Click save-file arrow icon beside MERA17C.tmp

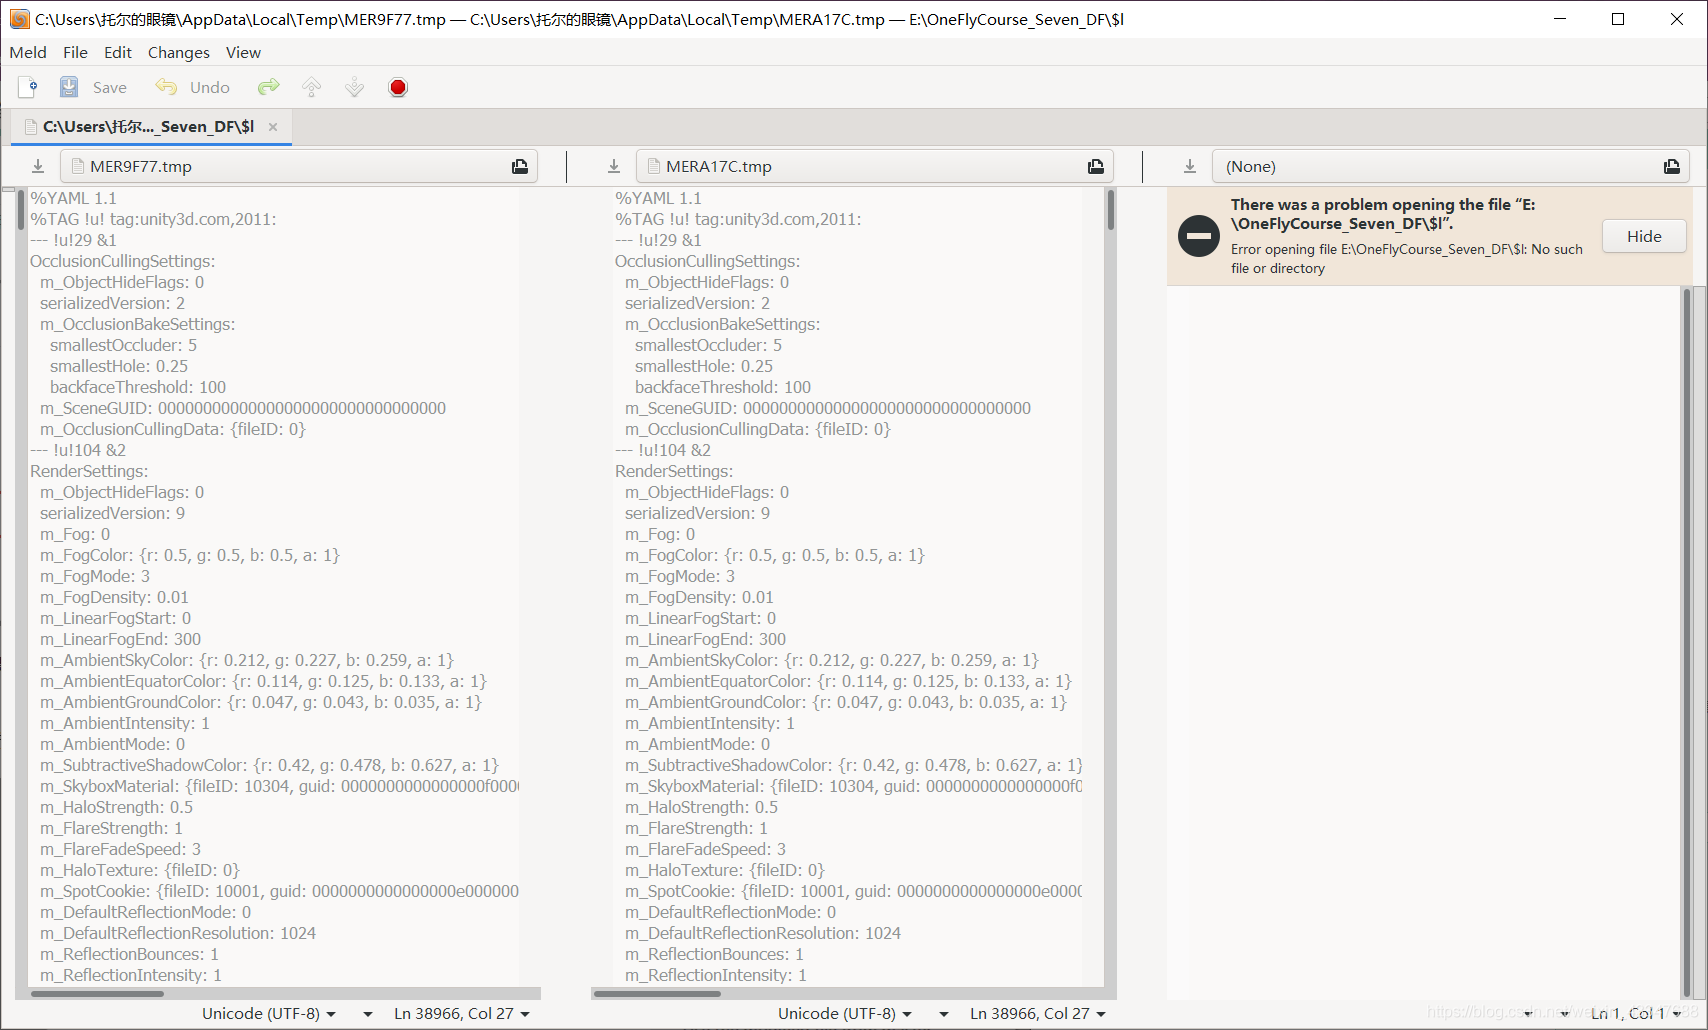point(614,167)
